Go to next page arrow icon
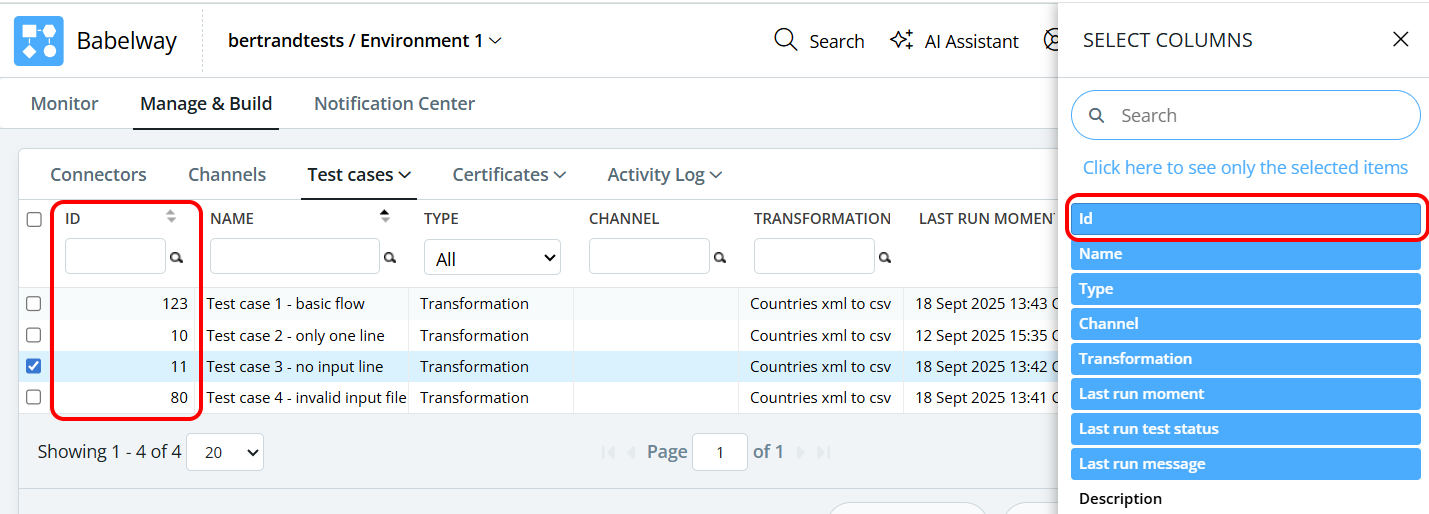1429x514 pixels. tap(800, 452)
